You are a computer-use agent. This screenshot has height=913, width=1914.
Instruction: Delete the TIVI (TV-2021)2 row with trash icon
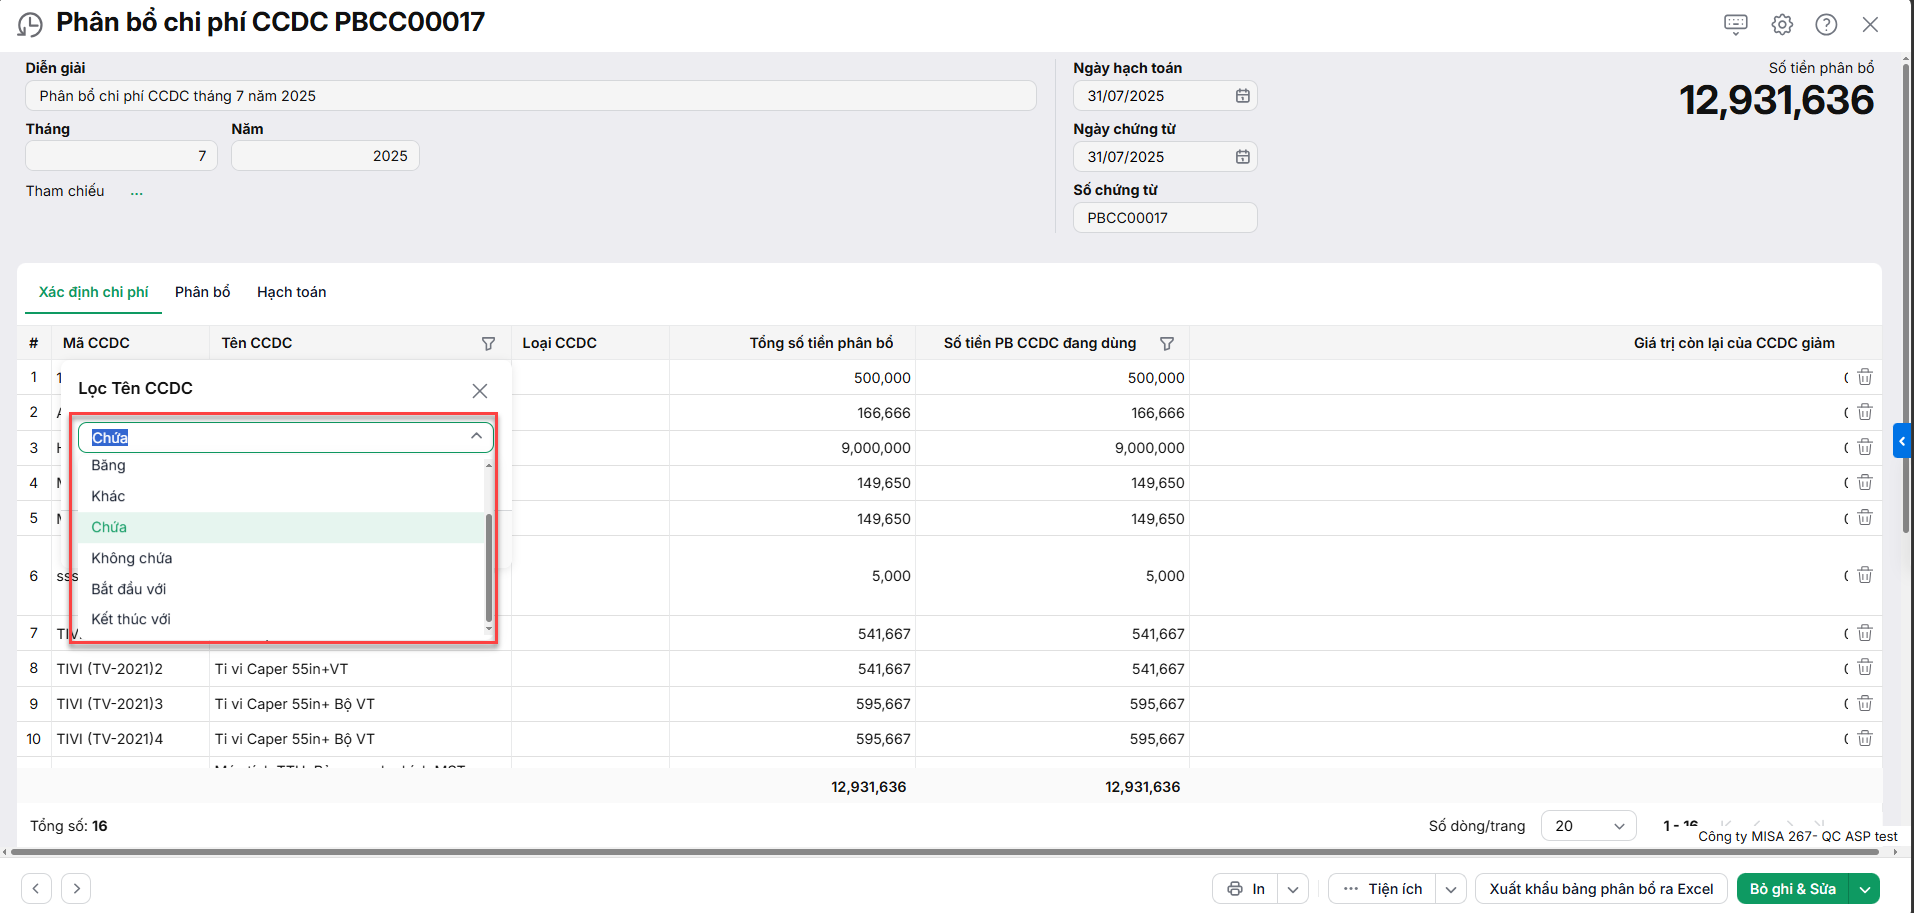point(1865,668)
